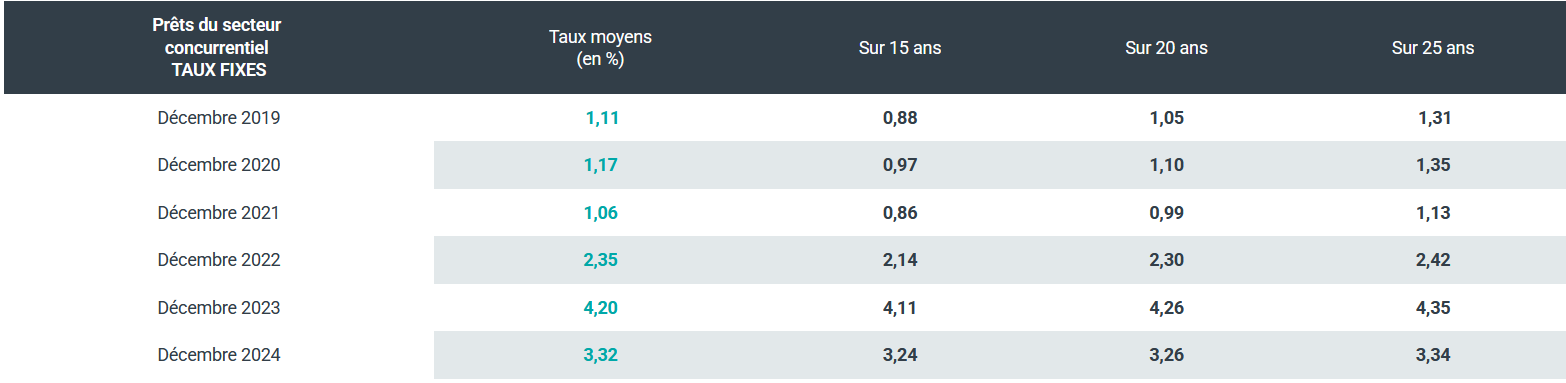Select the 'Décembre 2023' row label
This screenshot has height=383, width=1566.
coord(219,308)
